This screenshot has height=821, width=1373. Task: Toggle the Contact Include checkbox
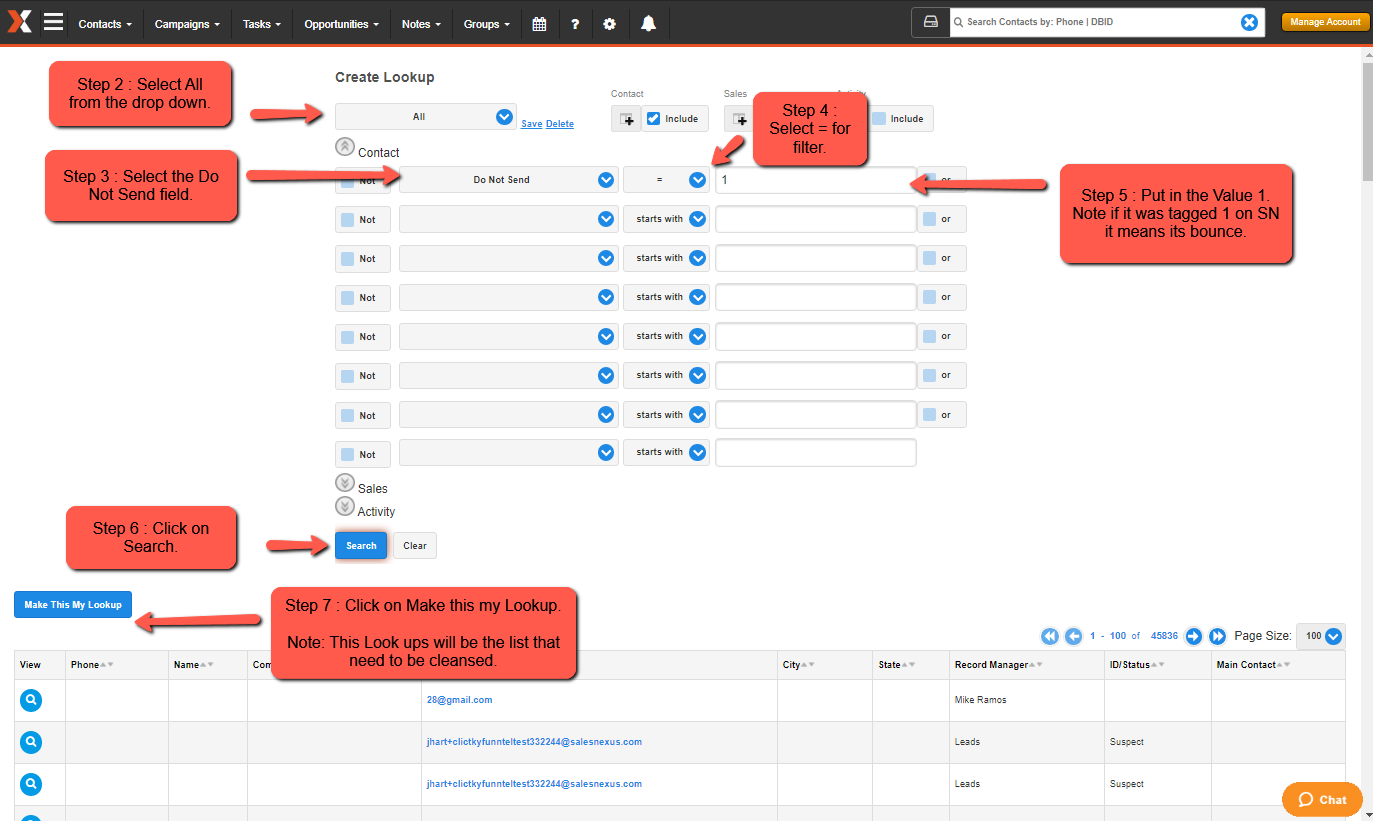(x=654, y=118)
